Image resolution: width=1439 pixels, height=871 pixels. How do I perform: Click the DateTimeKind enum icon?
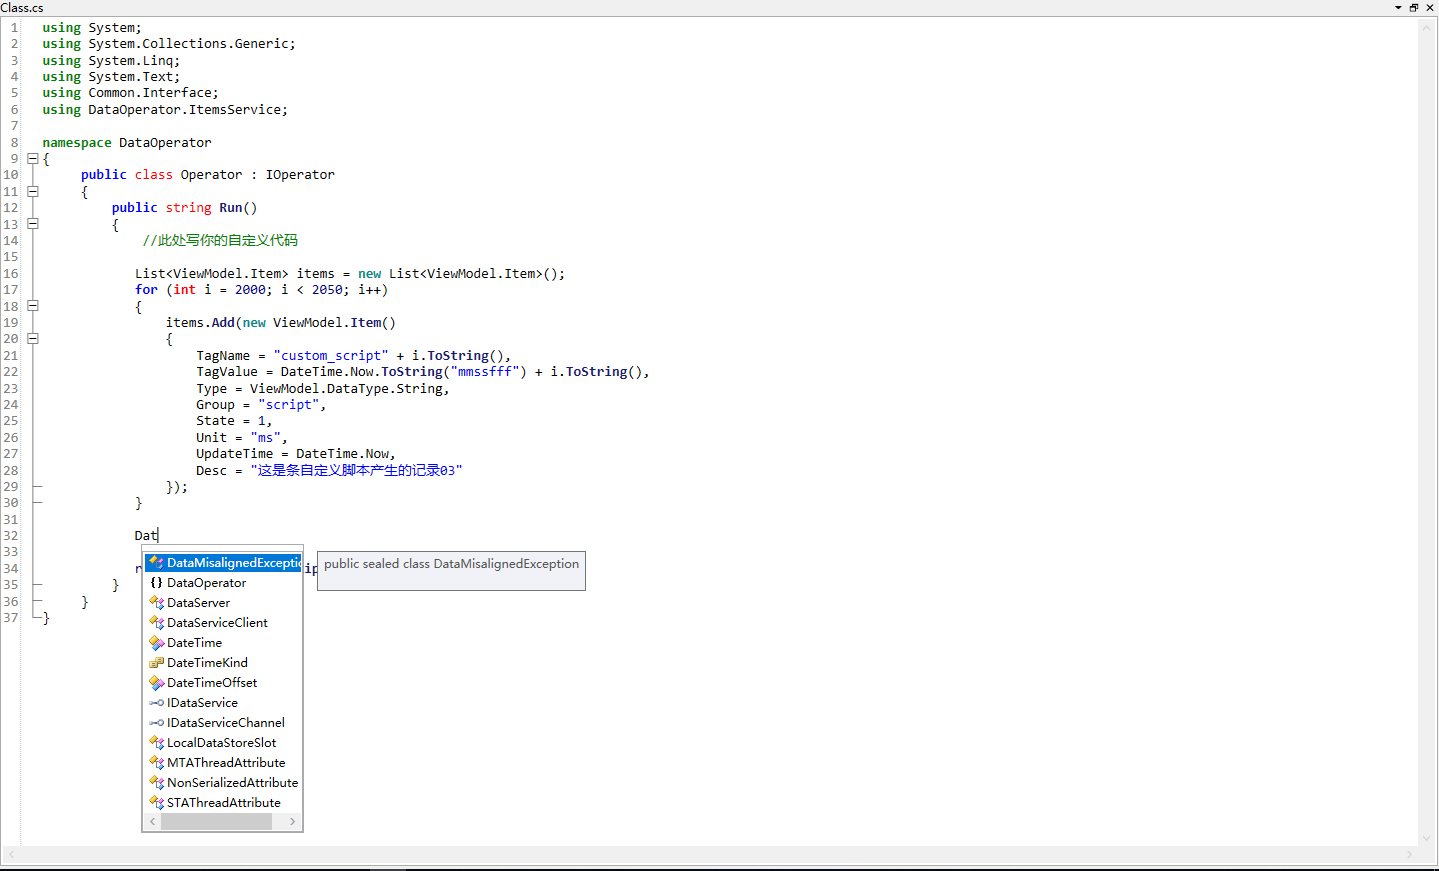pyautogui.click(x=156, y=663)
